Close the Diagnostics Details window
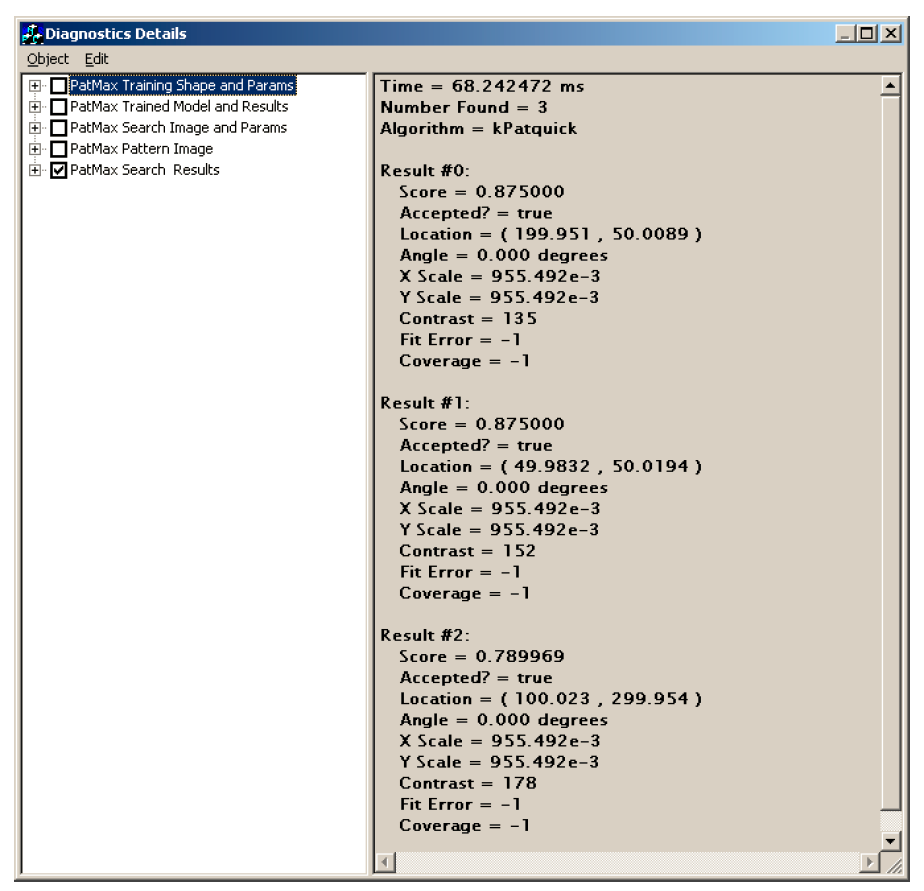Image resolution: width=924 pixels, height=891 pixels. point(890,35)
